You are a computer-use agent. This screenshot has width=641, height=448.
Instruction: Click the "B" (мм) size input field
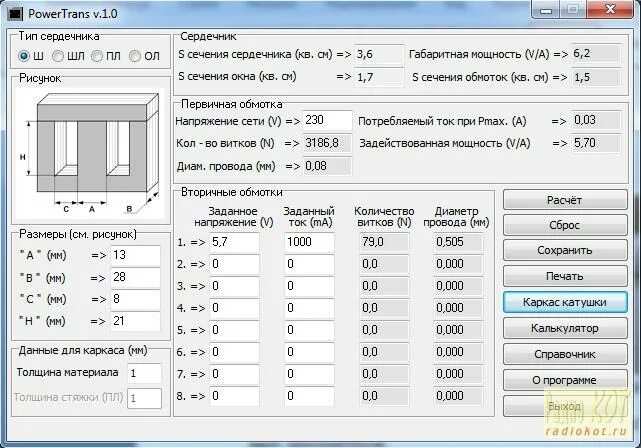[135, 278]
